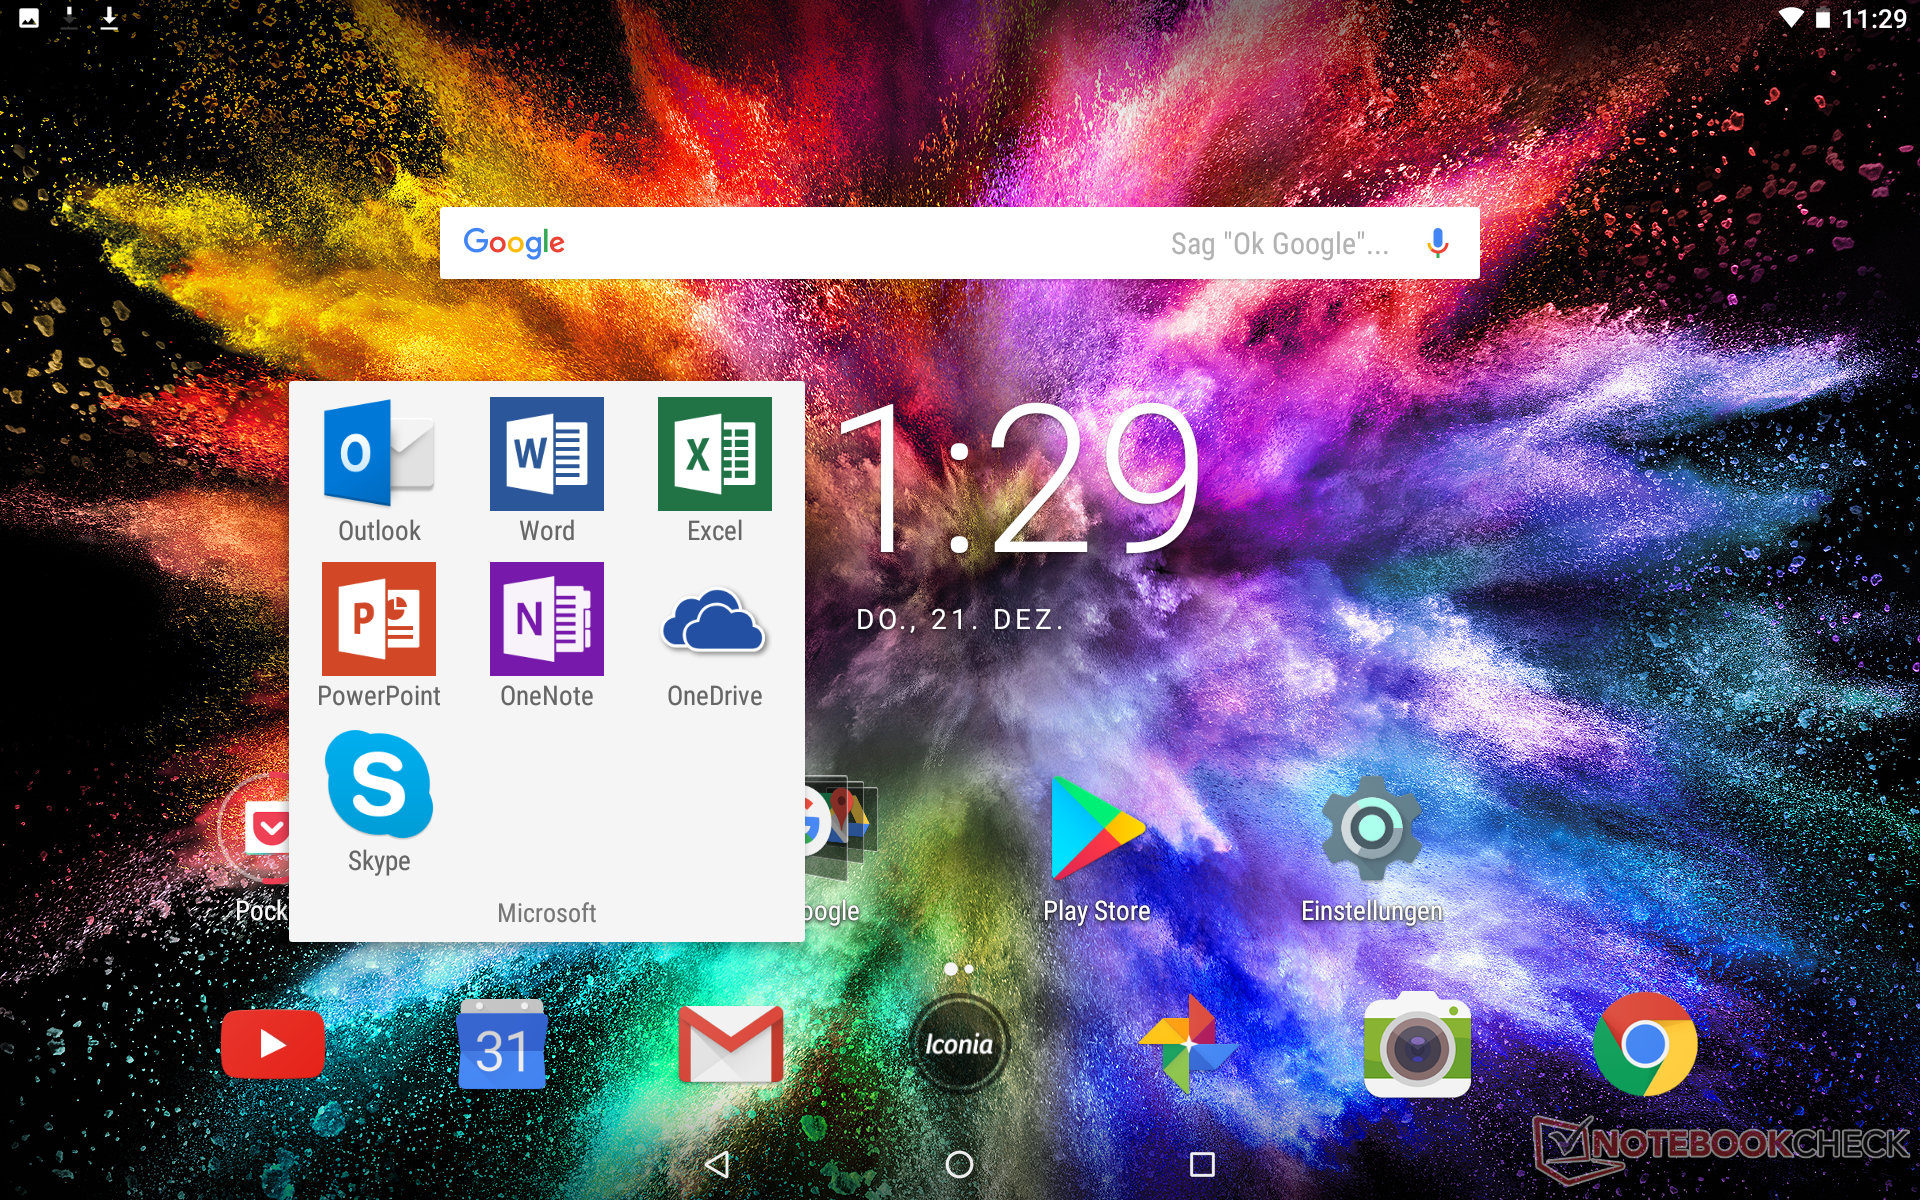Launch Google Photos pinwheel icon
Image resolution: width=1920 pixels, height=1200 pixels.
click(1188, 1045)
